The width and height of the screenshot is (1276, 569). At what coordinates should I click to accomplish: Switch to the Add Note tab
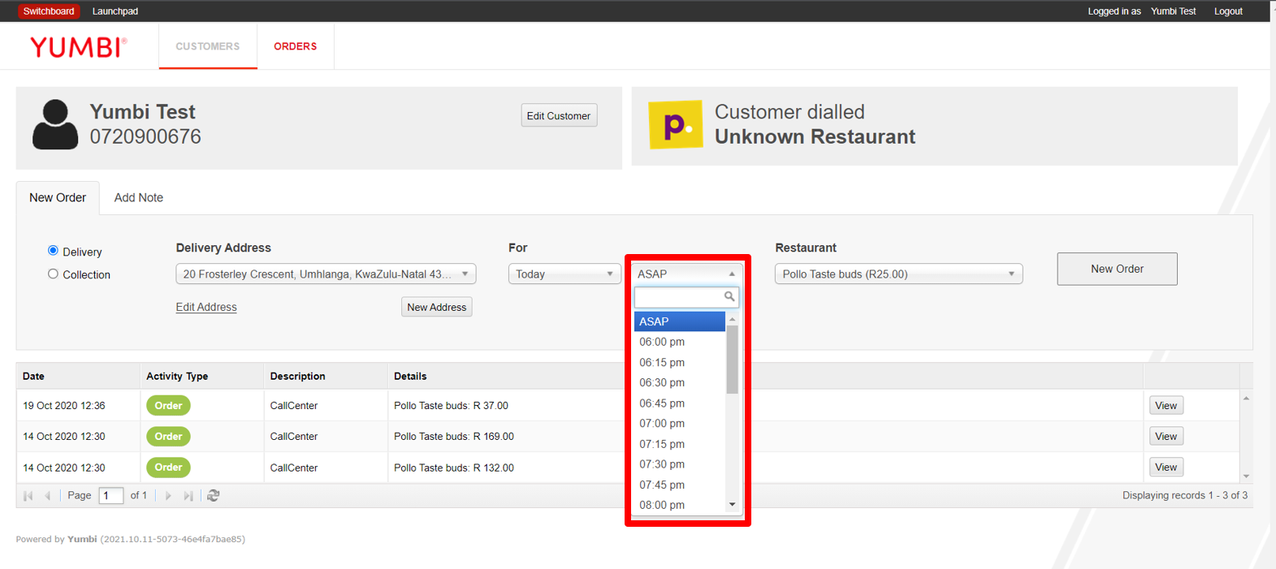click(x=138, y=197)
